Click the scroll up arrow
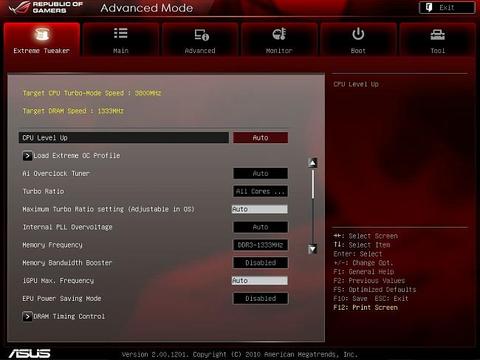 coord(312,163)
